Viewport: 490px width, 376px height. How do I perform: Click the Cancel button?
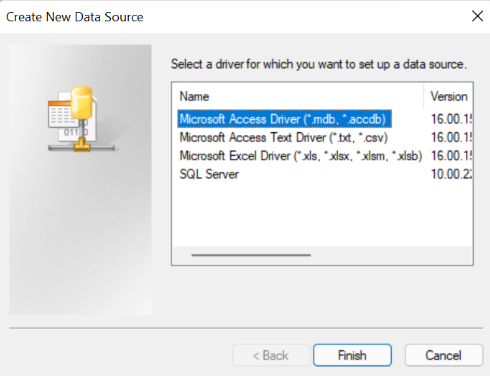pyautogui.click(x=444, y=355)
